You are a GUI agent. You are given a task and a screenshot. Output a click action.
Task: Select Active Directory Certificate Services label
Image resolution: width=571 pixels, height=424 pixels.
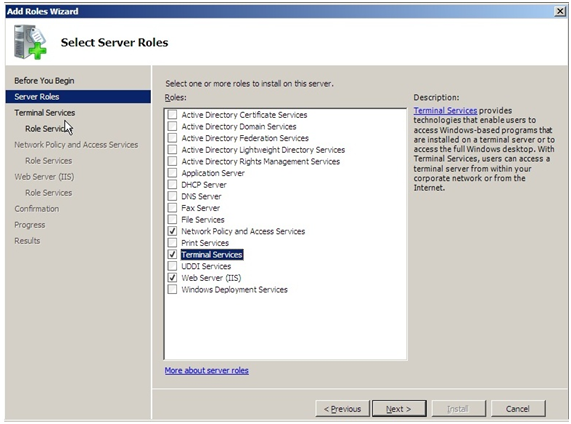244,115
